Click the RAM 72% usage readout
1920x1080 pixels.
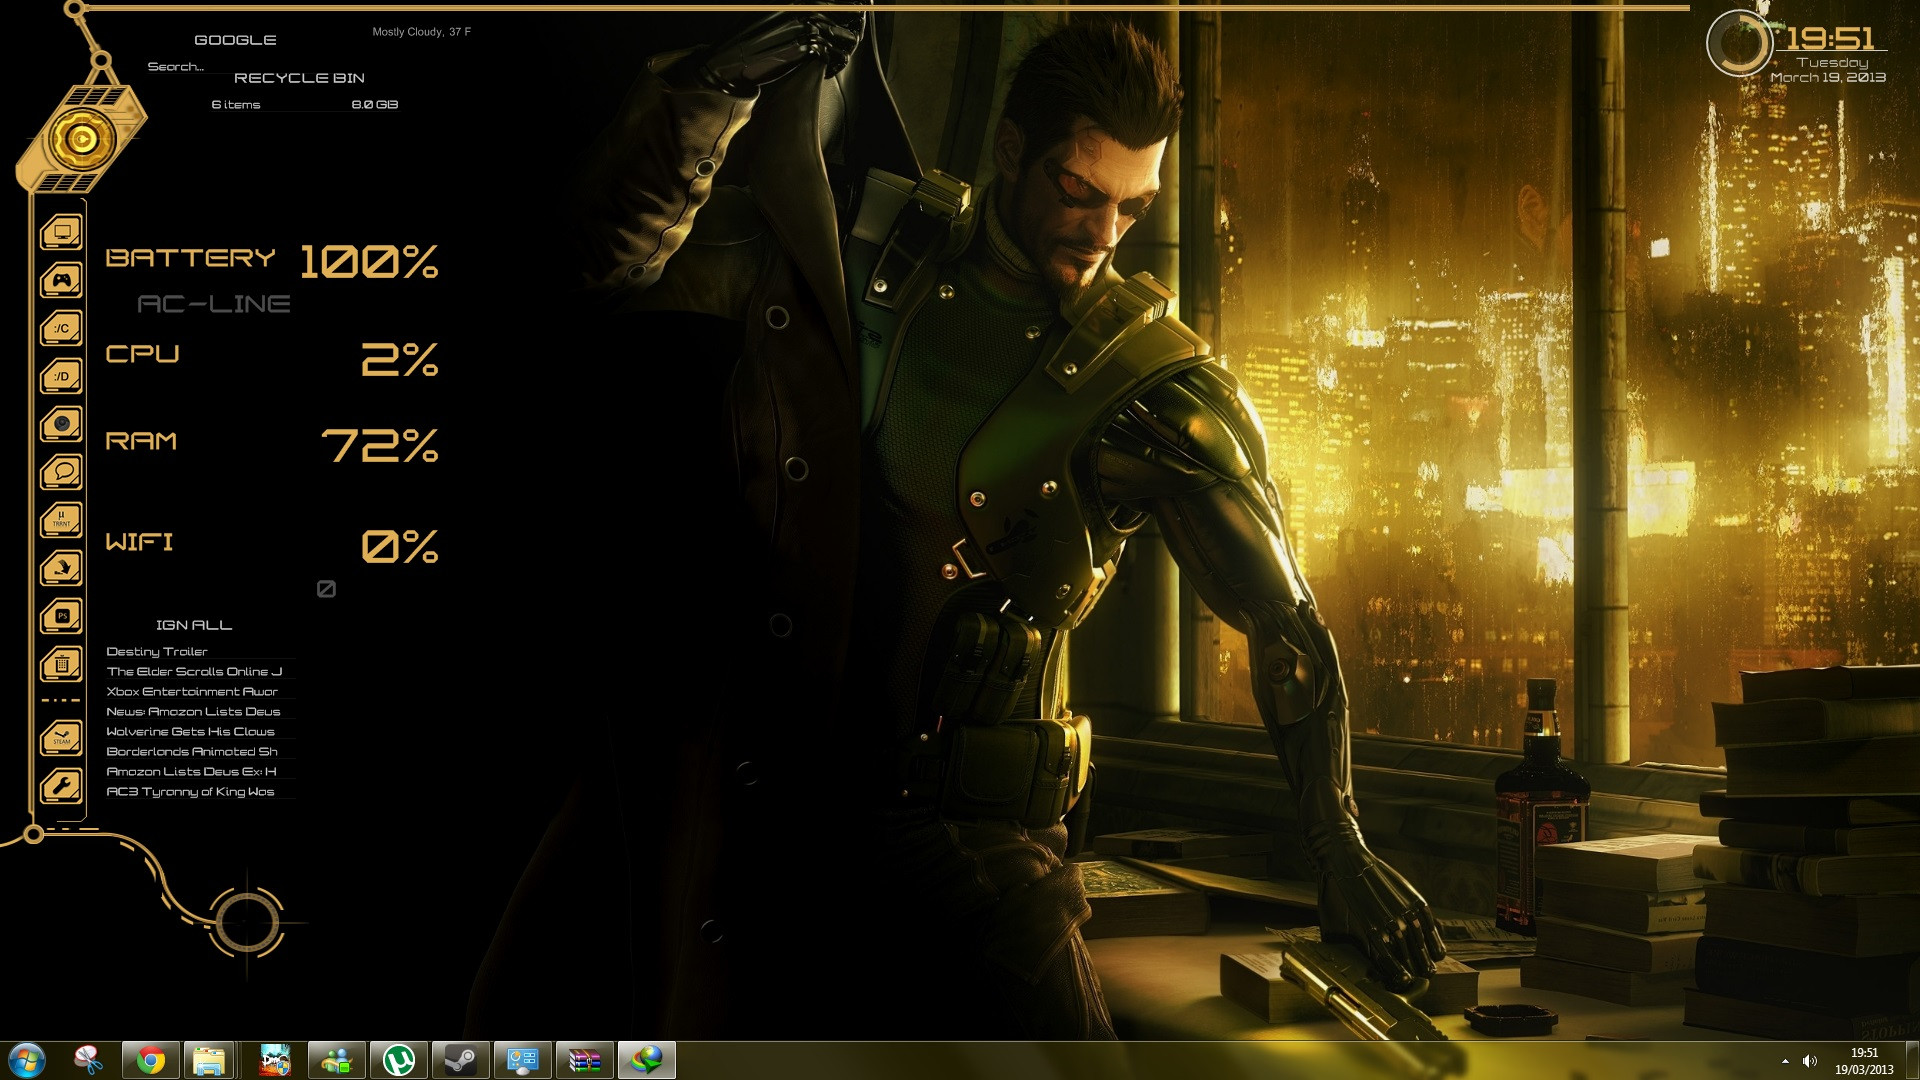point(272,445)
